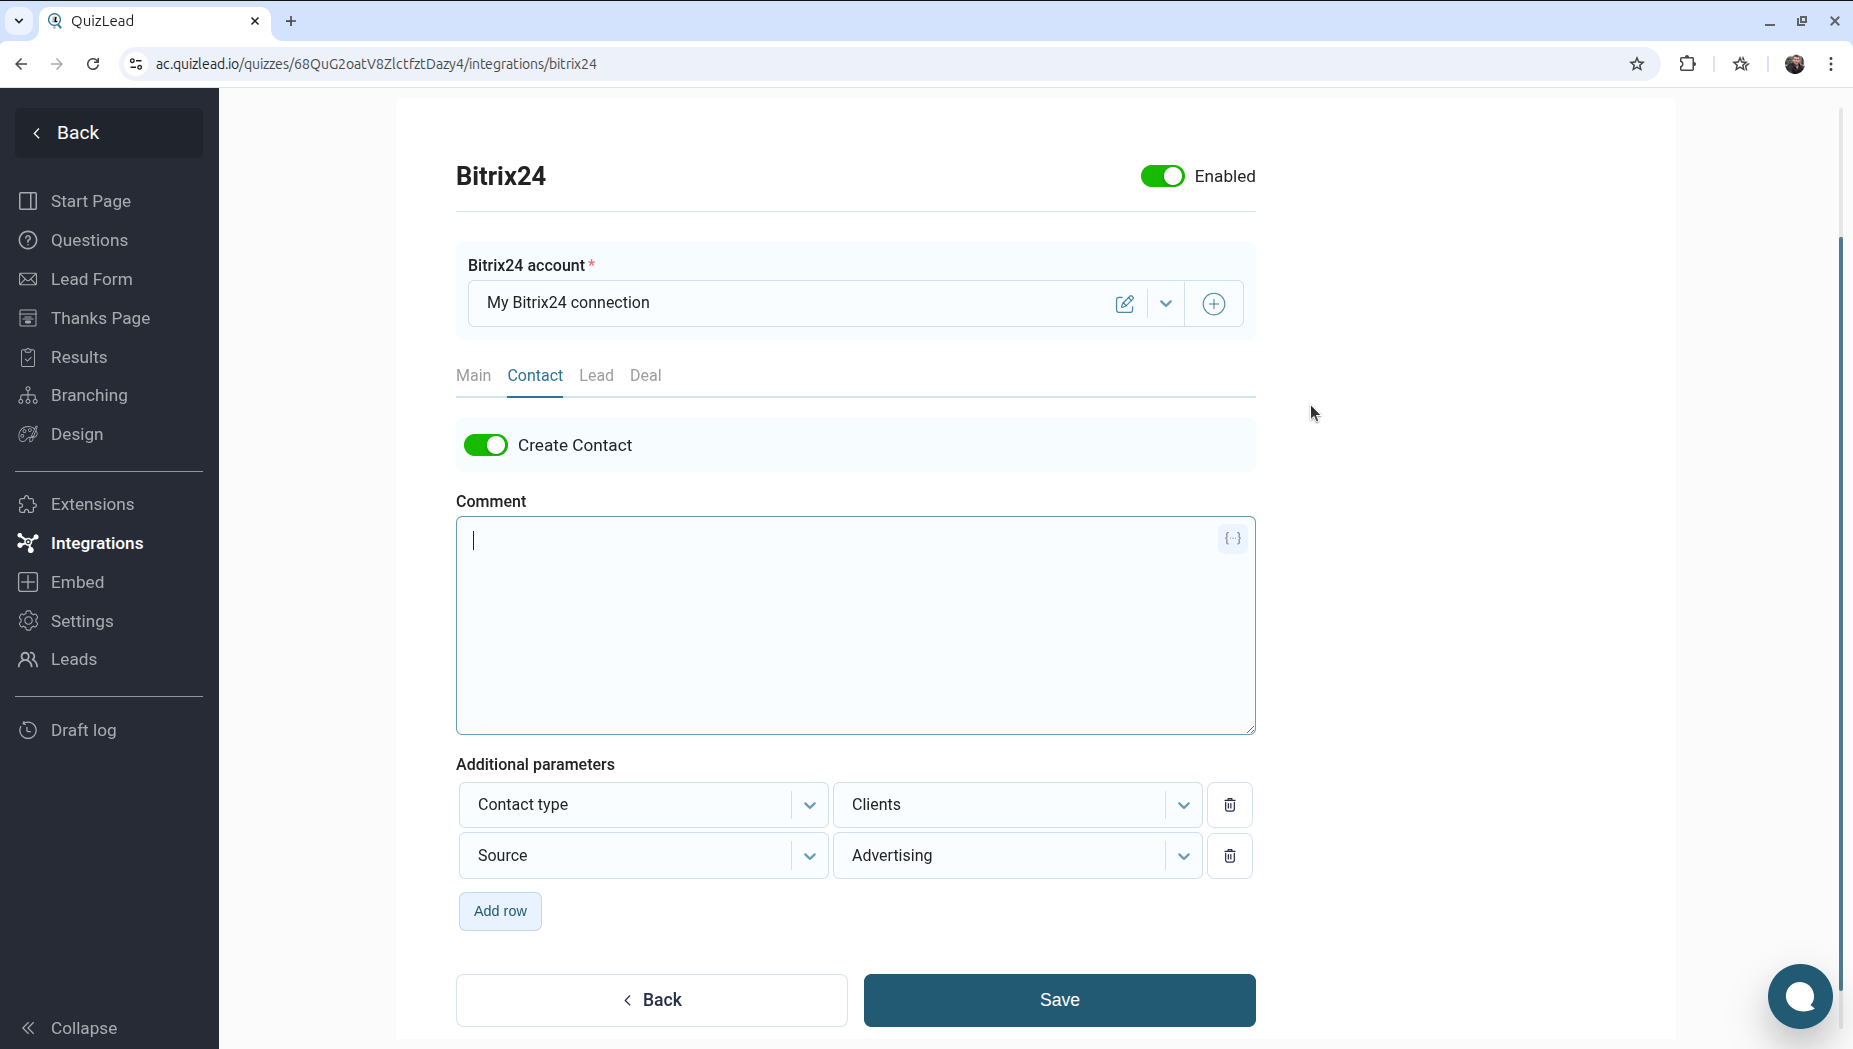Bookmark this page with star icon
This screenshot has width=1853, height=1049.
coord(1636,64)
